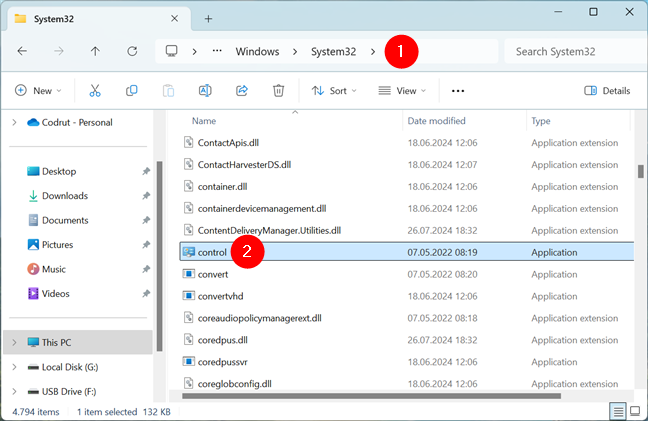This screenshot has height=421, width=648.
Task: Select the container.dll file
Action: pos(222,186)
